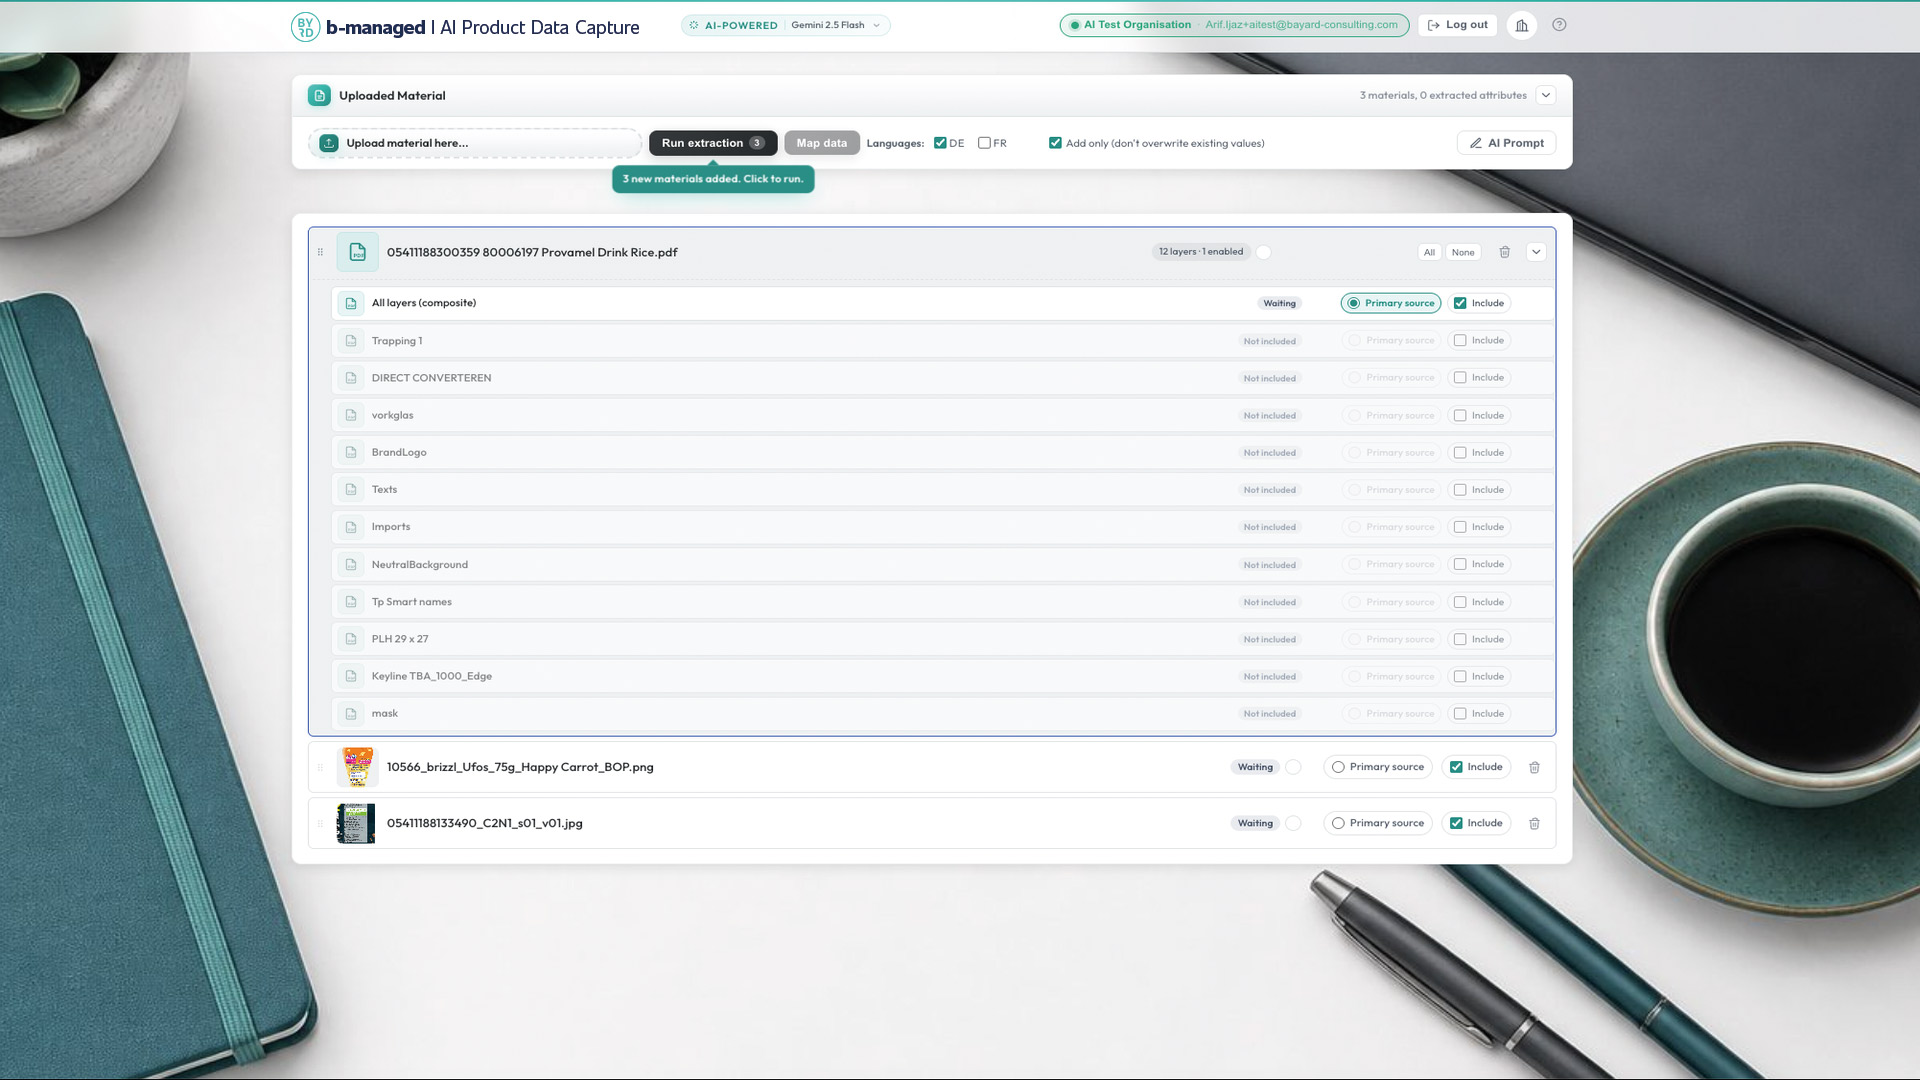
Task: Open the help question mark icon
Action: 1559,25
